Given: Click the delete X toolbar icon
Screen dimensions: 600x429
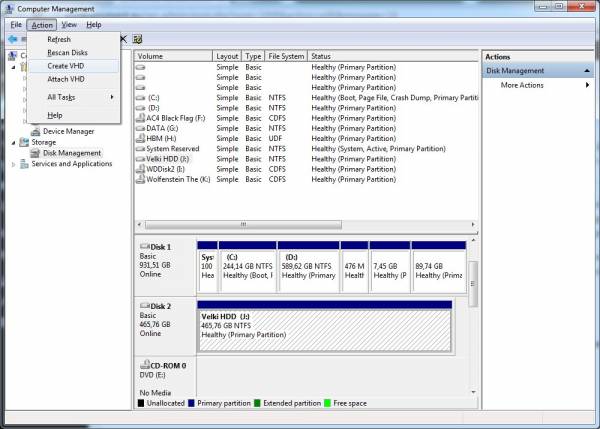Looking at the screenshot, I should (124, 39).
